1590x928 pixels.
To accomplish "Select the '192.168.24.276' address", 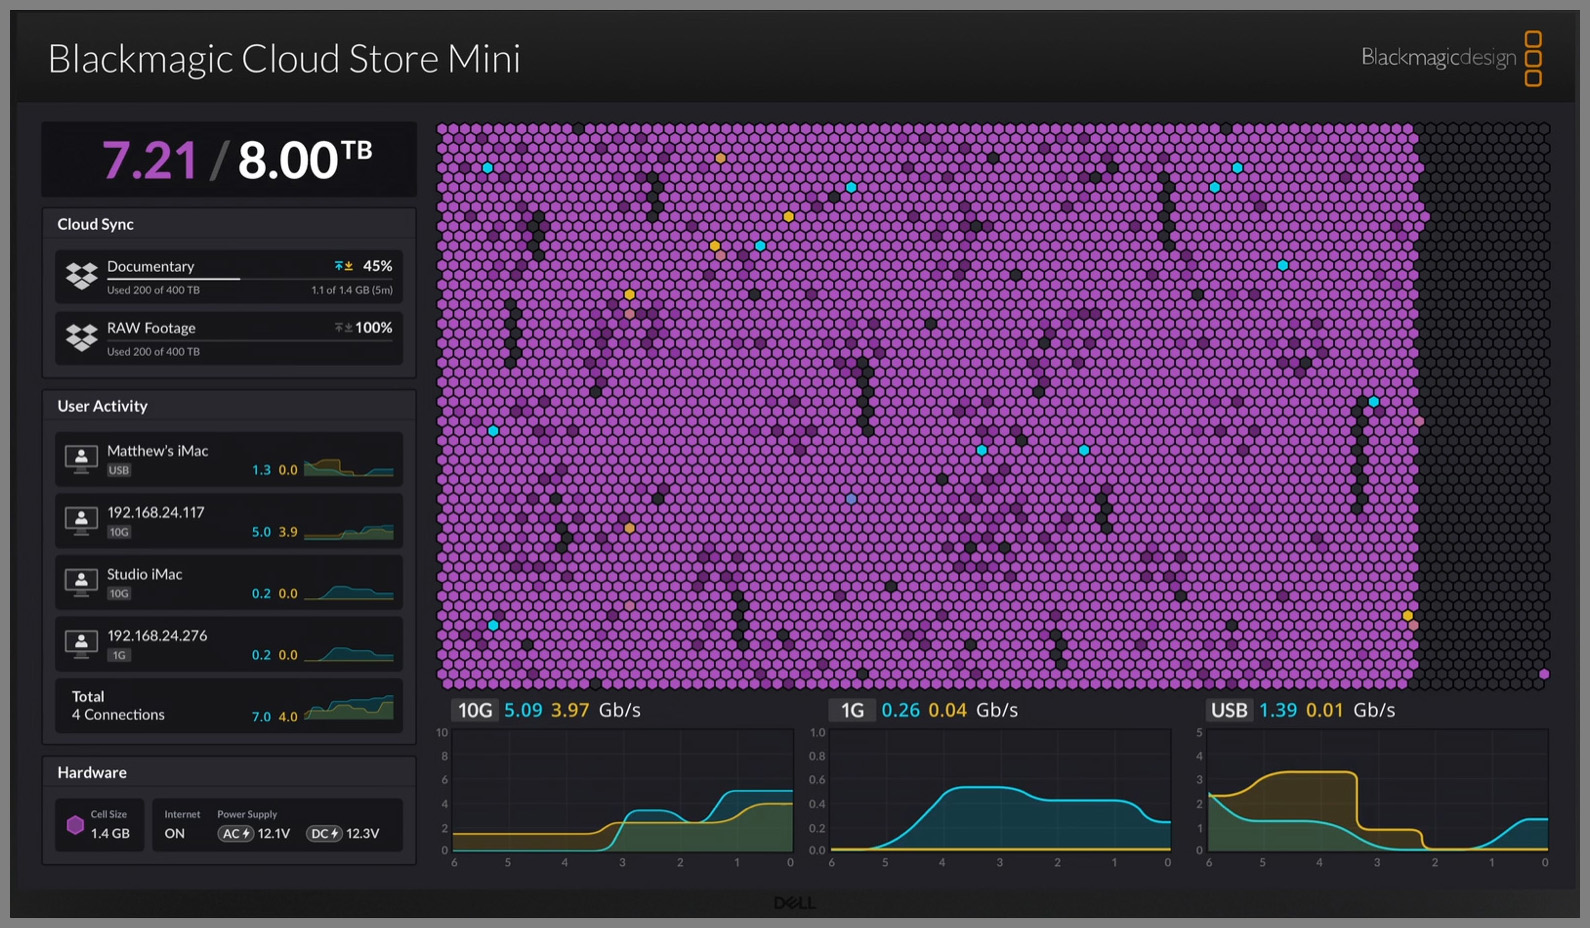I will pyautogui.click(x=157, y=636).
